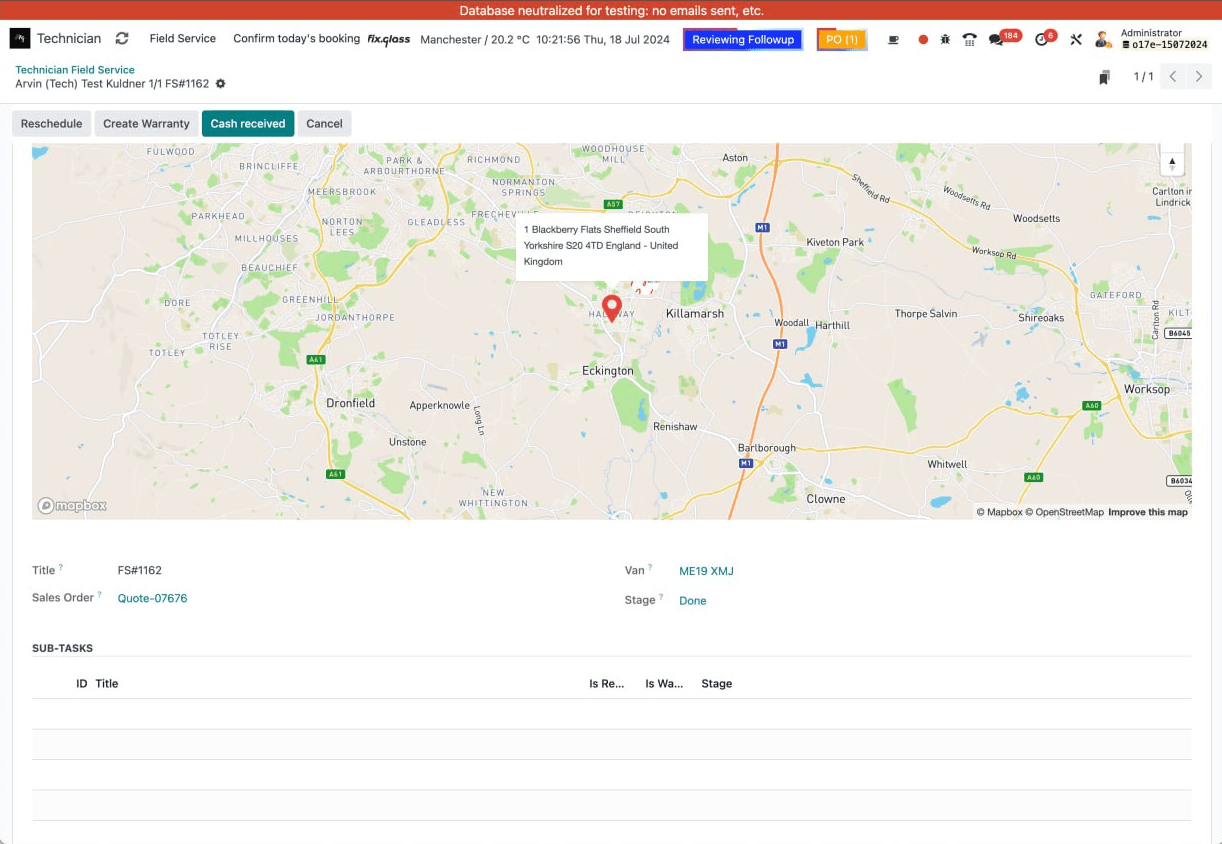Image resolution: width=1222 pixels, height=844 pixels.
Task: Click the Technician app name
Action: 69,39
